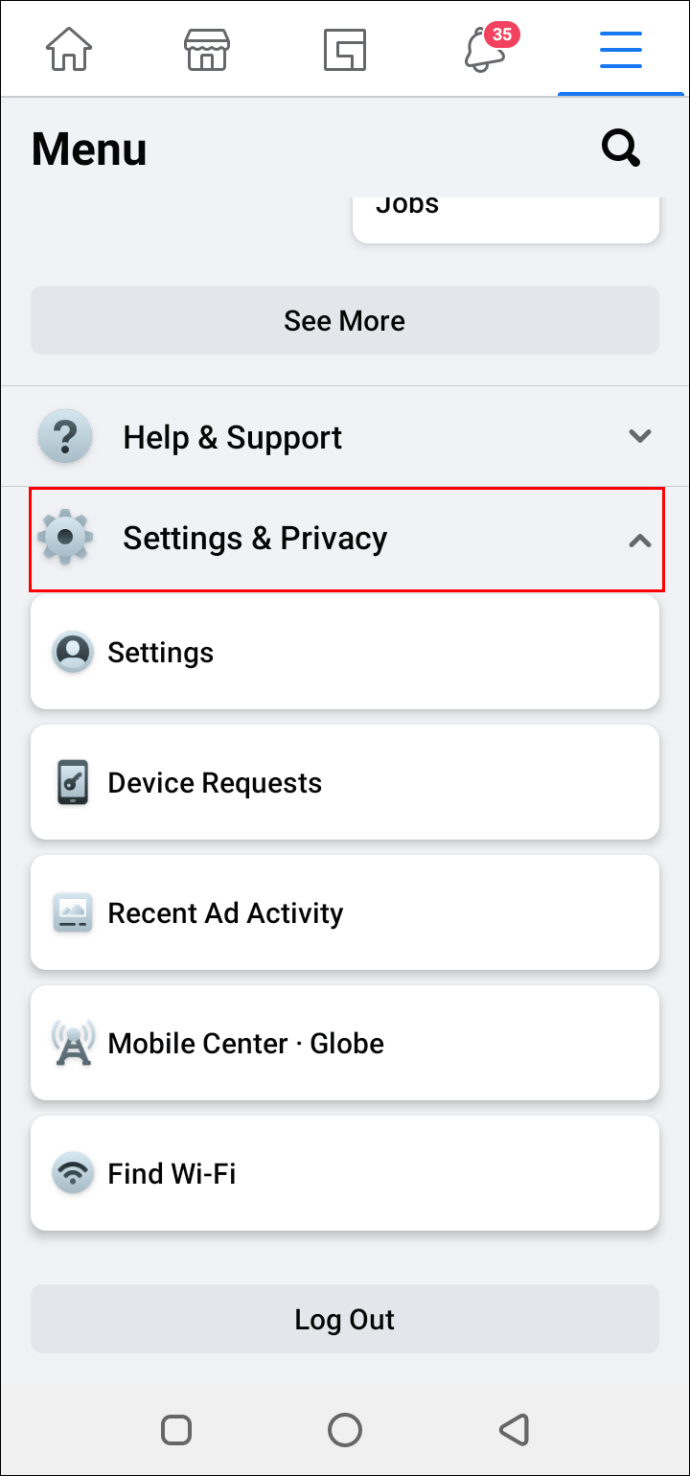Viewport: 690px width, 1476px height.
Task: Tap the Android recent apps square
Action: pyautogui.click(x=176, y=1430)
